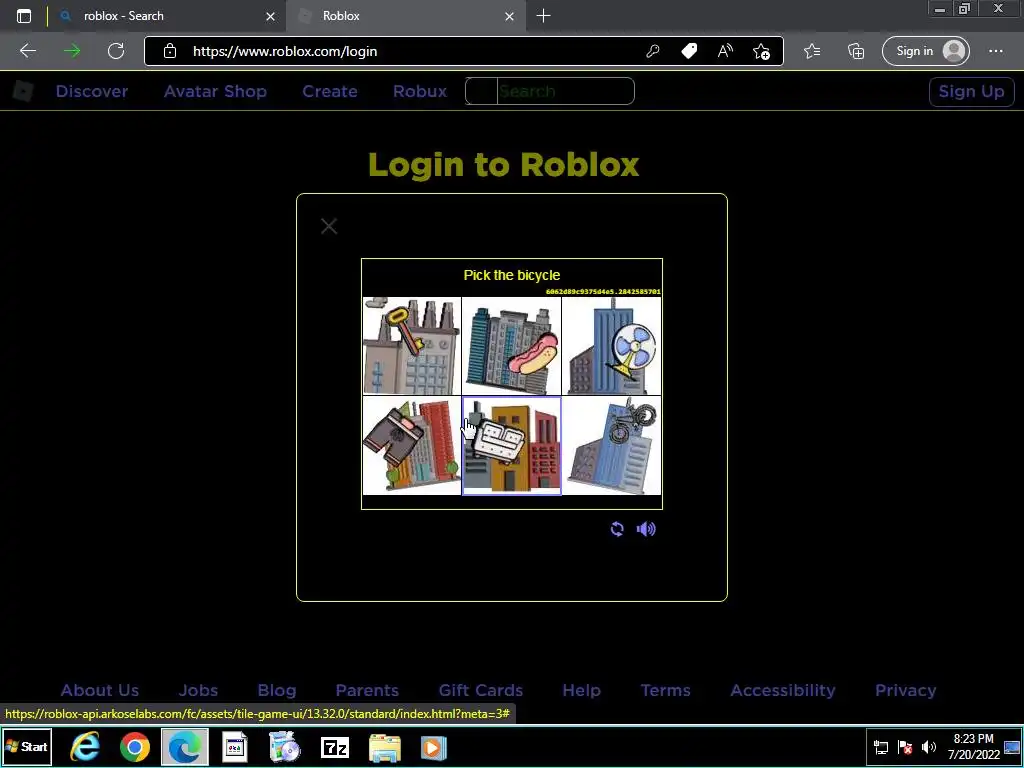Open the tab actions menu icon
The image size is (1024, 768).
pos(24,16)
